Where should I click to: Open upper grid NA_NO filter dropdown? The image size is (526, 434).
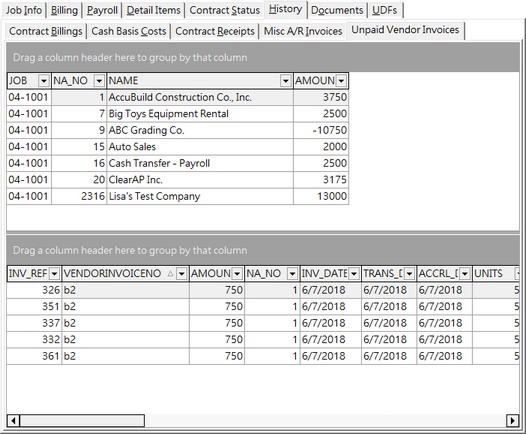(99, 81)
